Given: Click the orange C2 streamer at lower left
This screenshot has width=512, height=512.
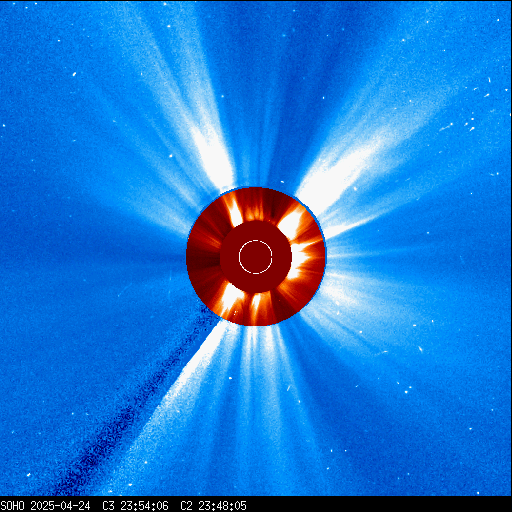Looking at the screenshot, I should [229, 299].
